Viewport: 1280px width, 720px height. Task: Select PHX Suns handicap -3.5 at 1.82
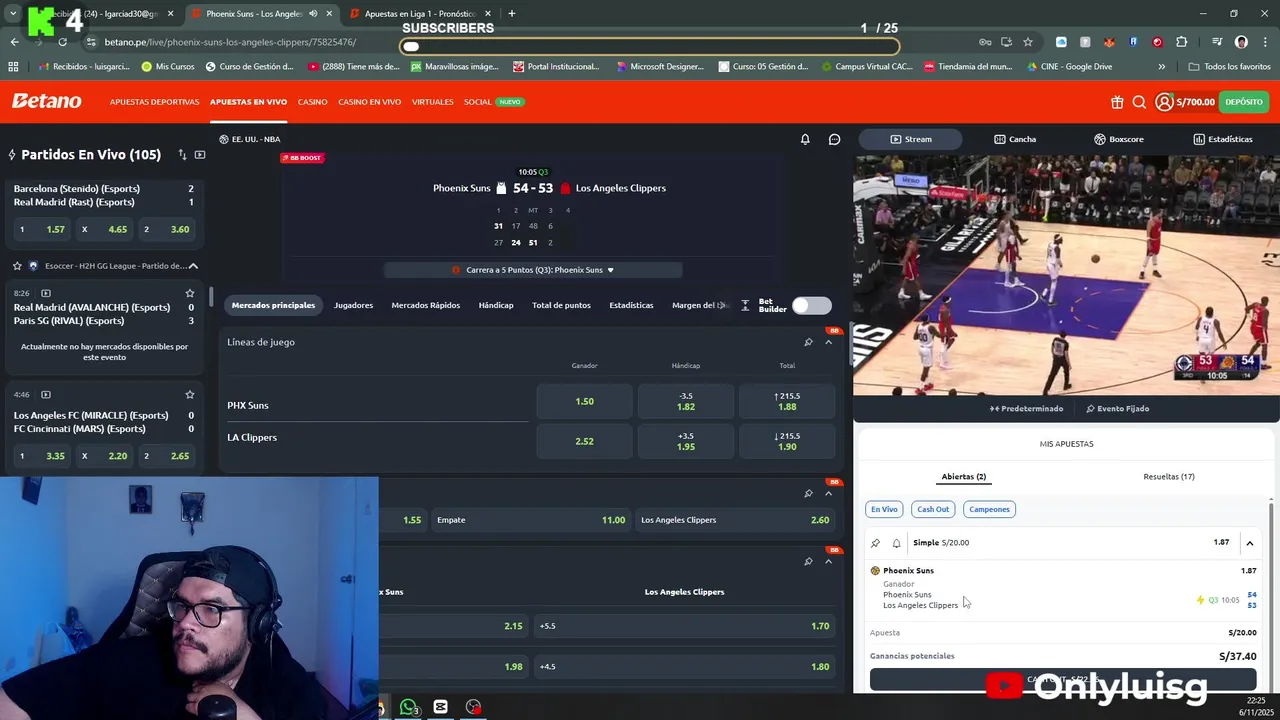click(x=686, y=401)
